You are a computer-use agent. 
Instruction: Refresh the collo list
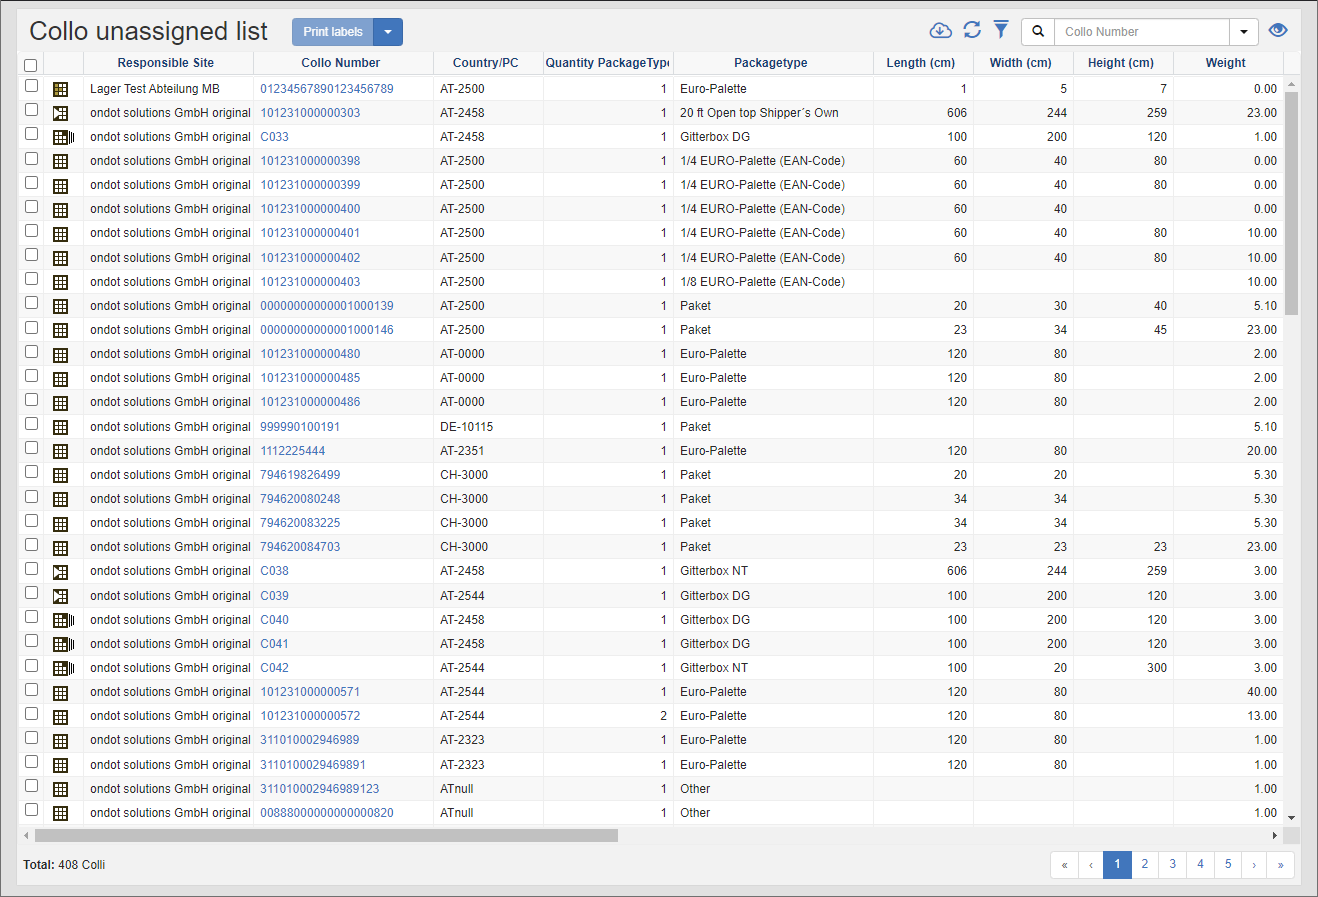972,30
